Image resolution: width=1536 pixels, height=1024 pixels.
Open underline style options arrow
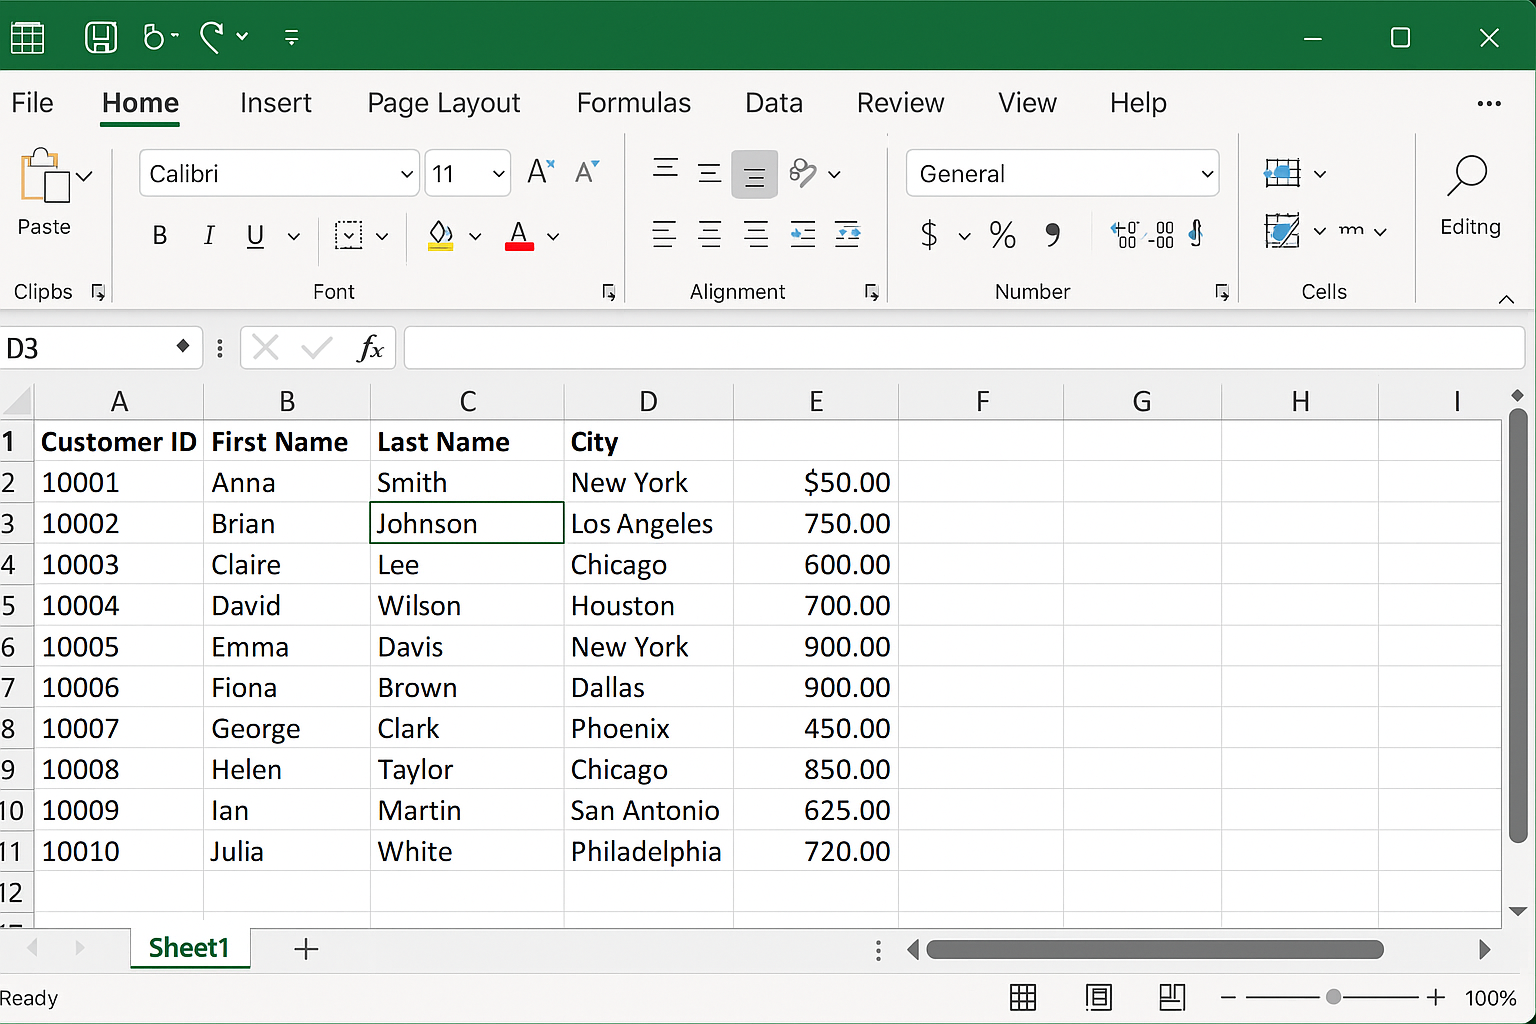[294, 237]
